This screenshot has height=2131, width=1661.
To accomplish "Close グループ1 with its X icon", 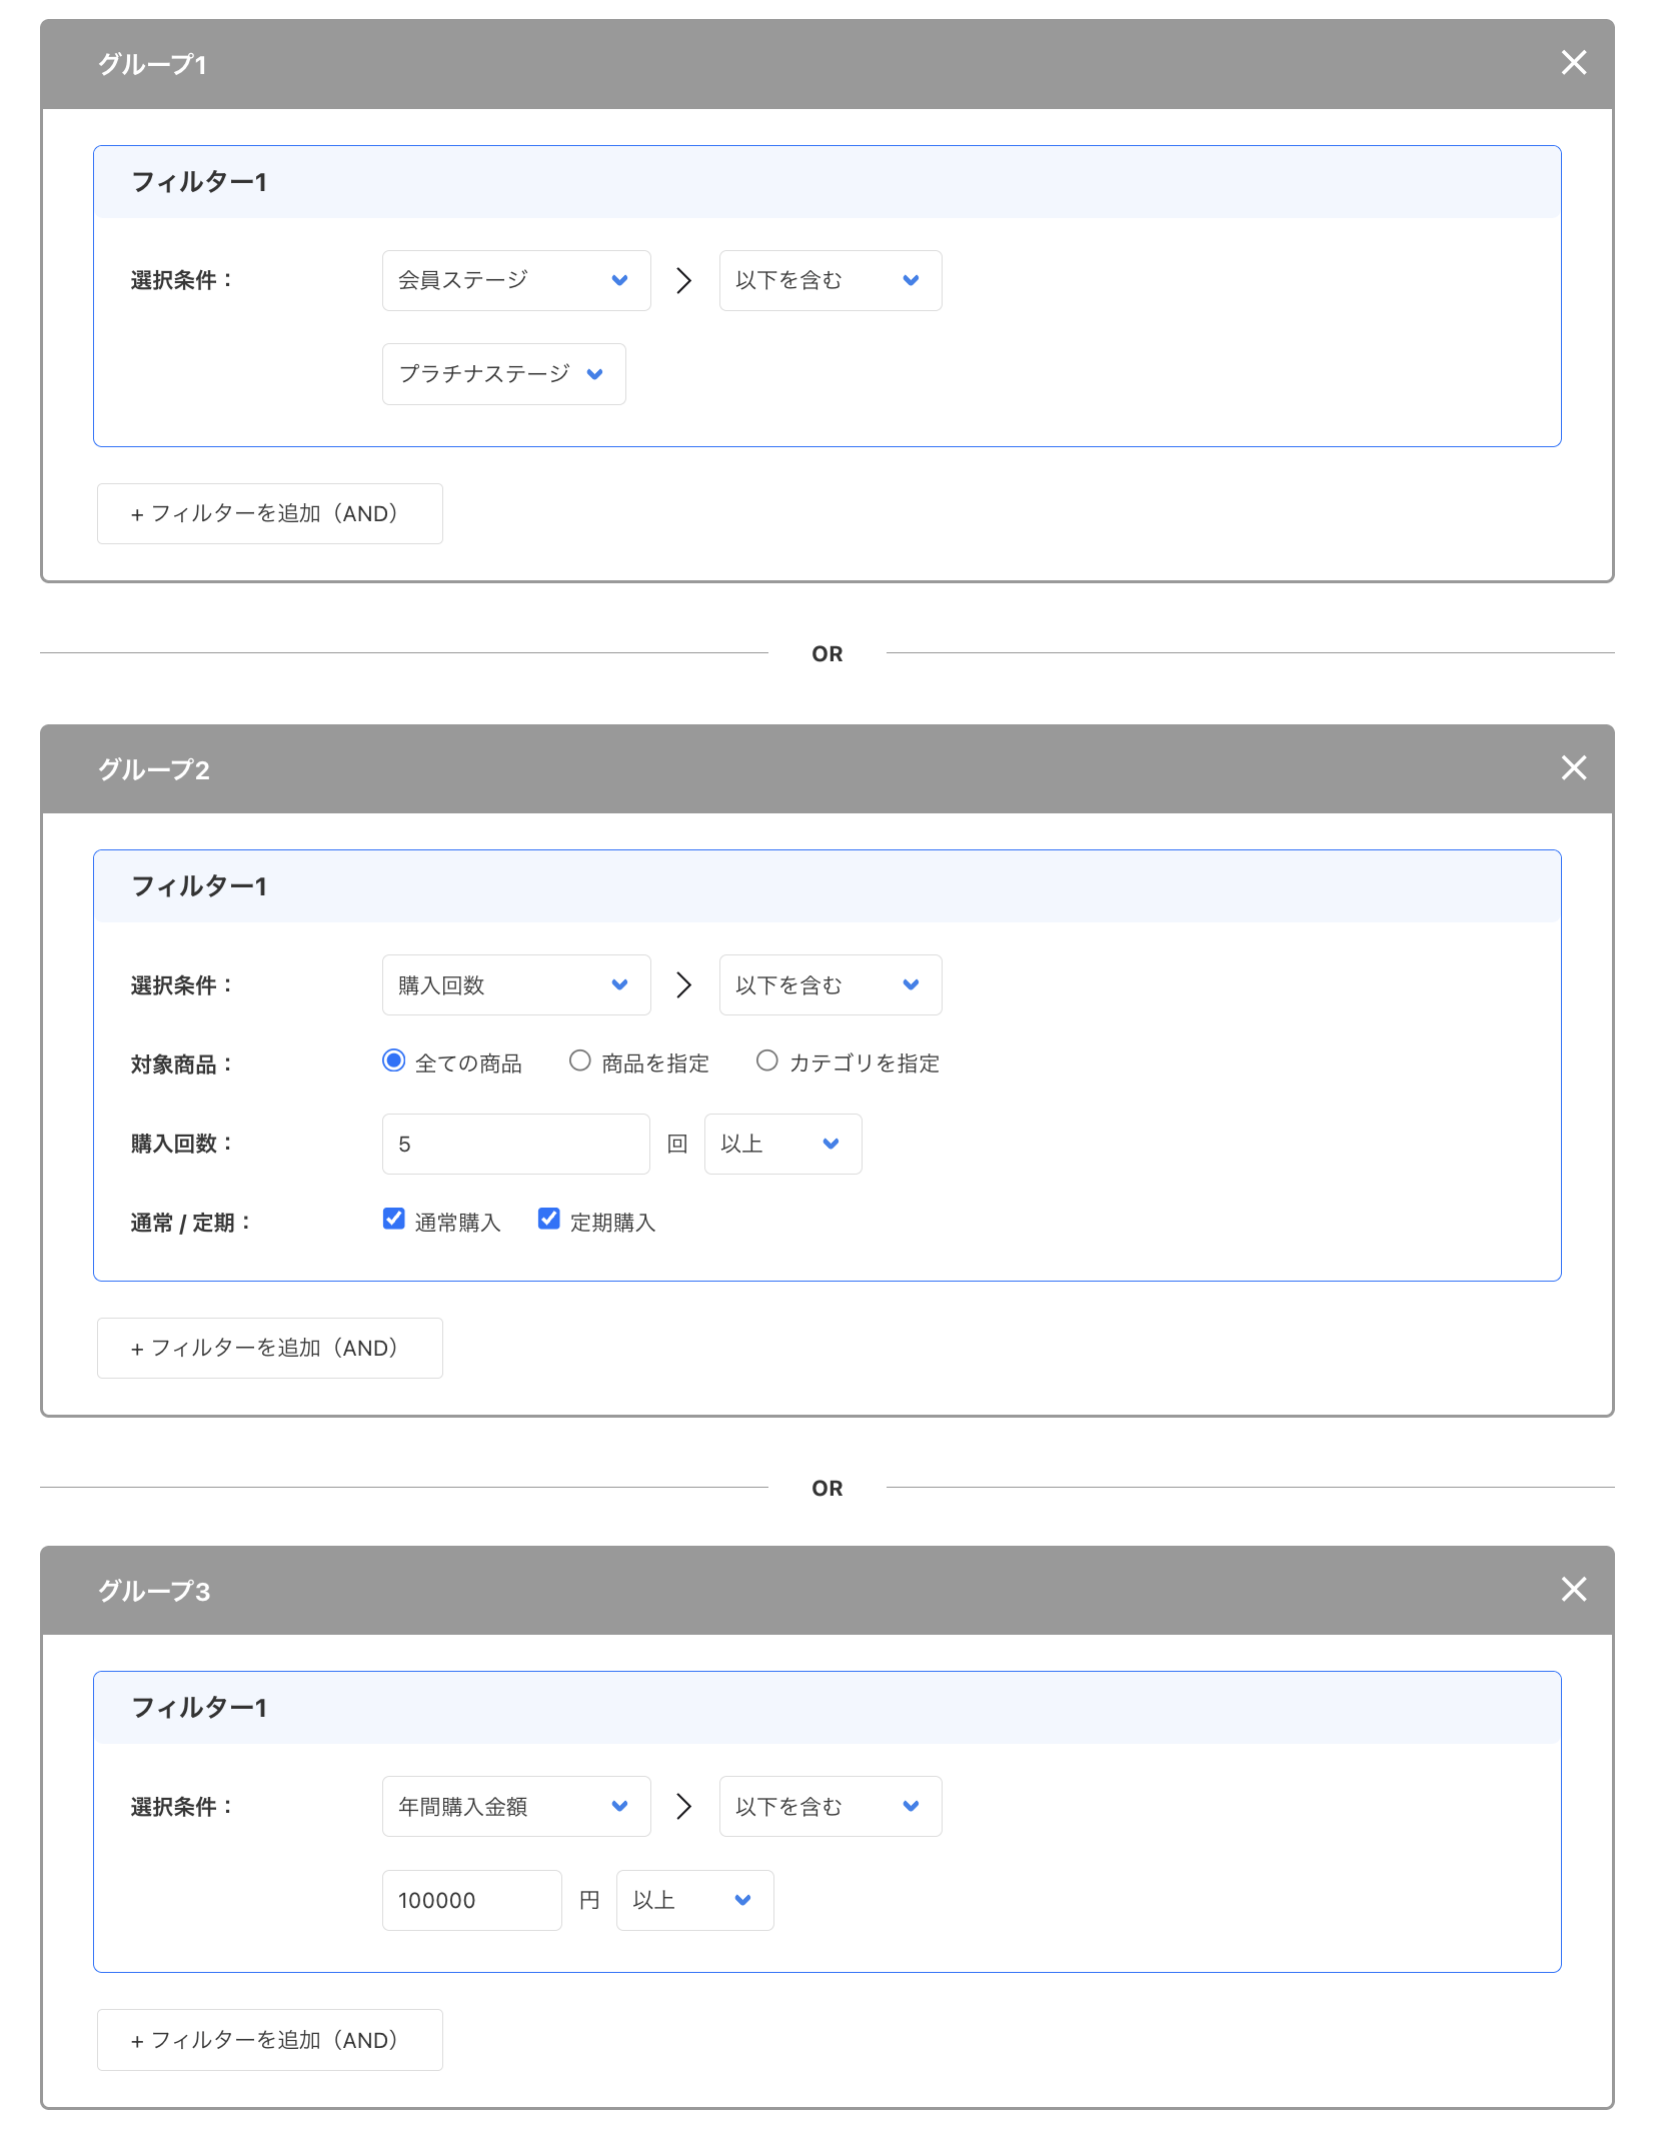I will point(1573,62).
